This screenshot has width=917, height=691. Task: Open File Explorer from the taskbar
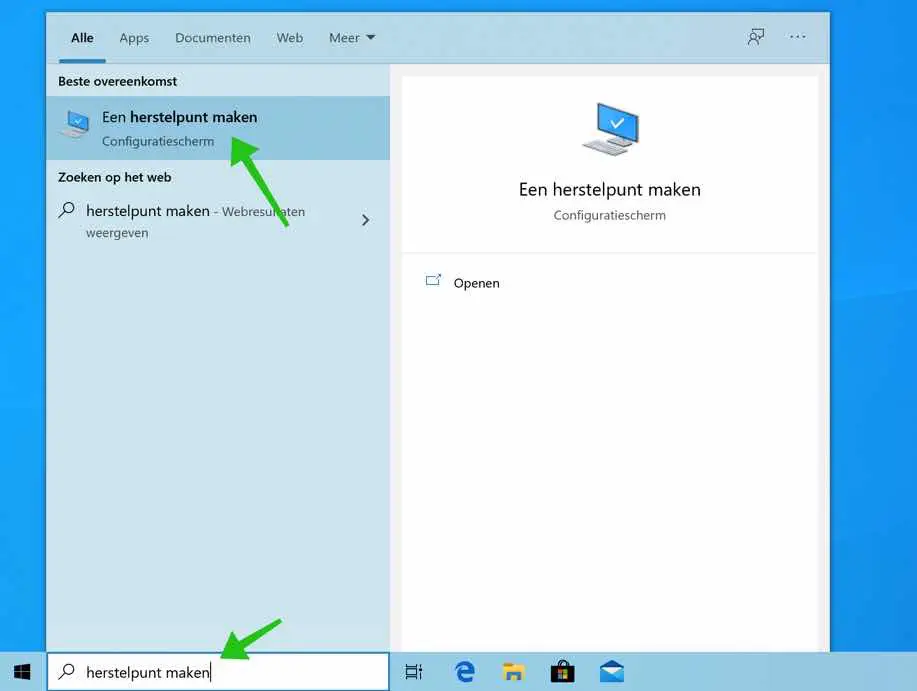pyautogui.click(x=513, y=672)
